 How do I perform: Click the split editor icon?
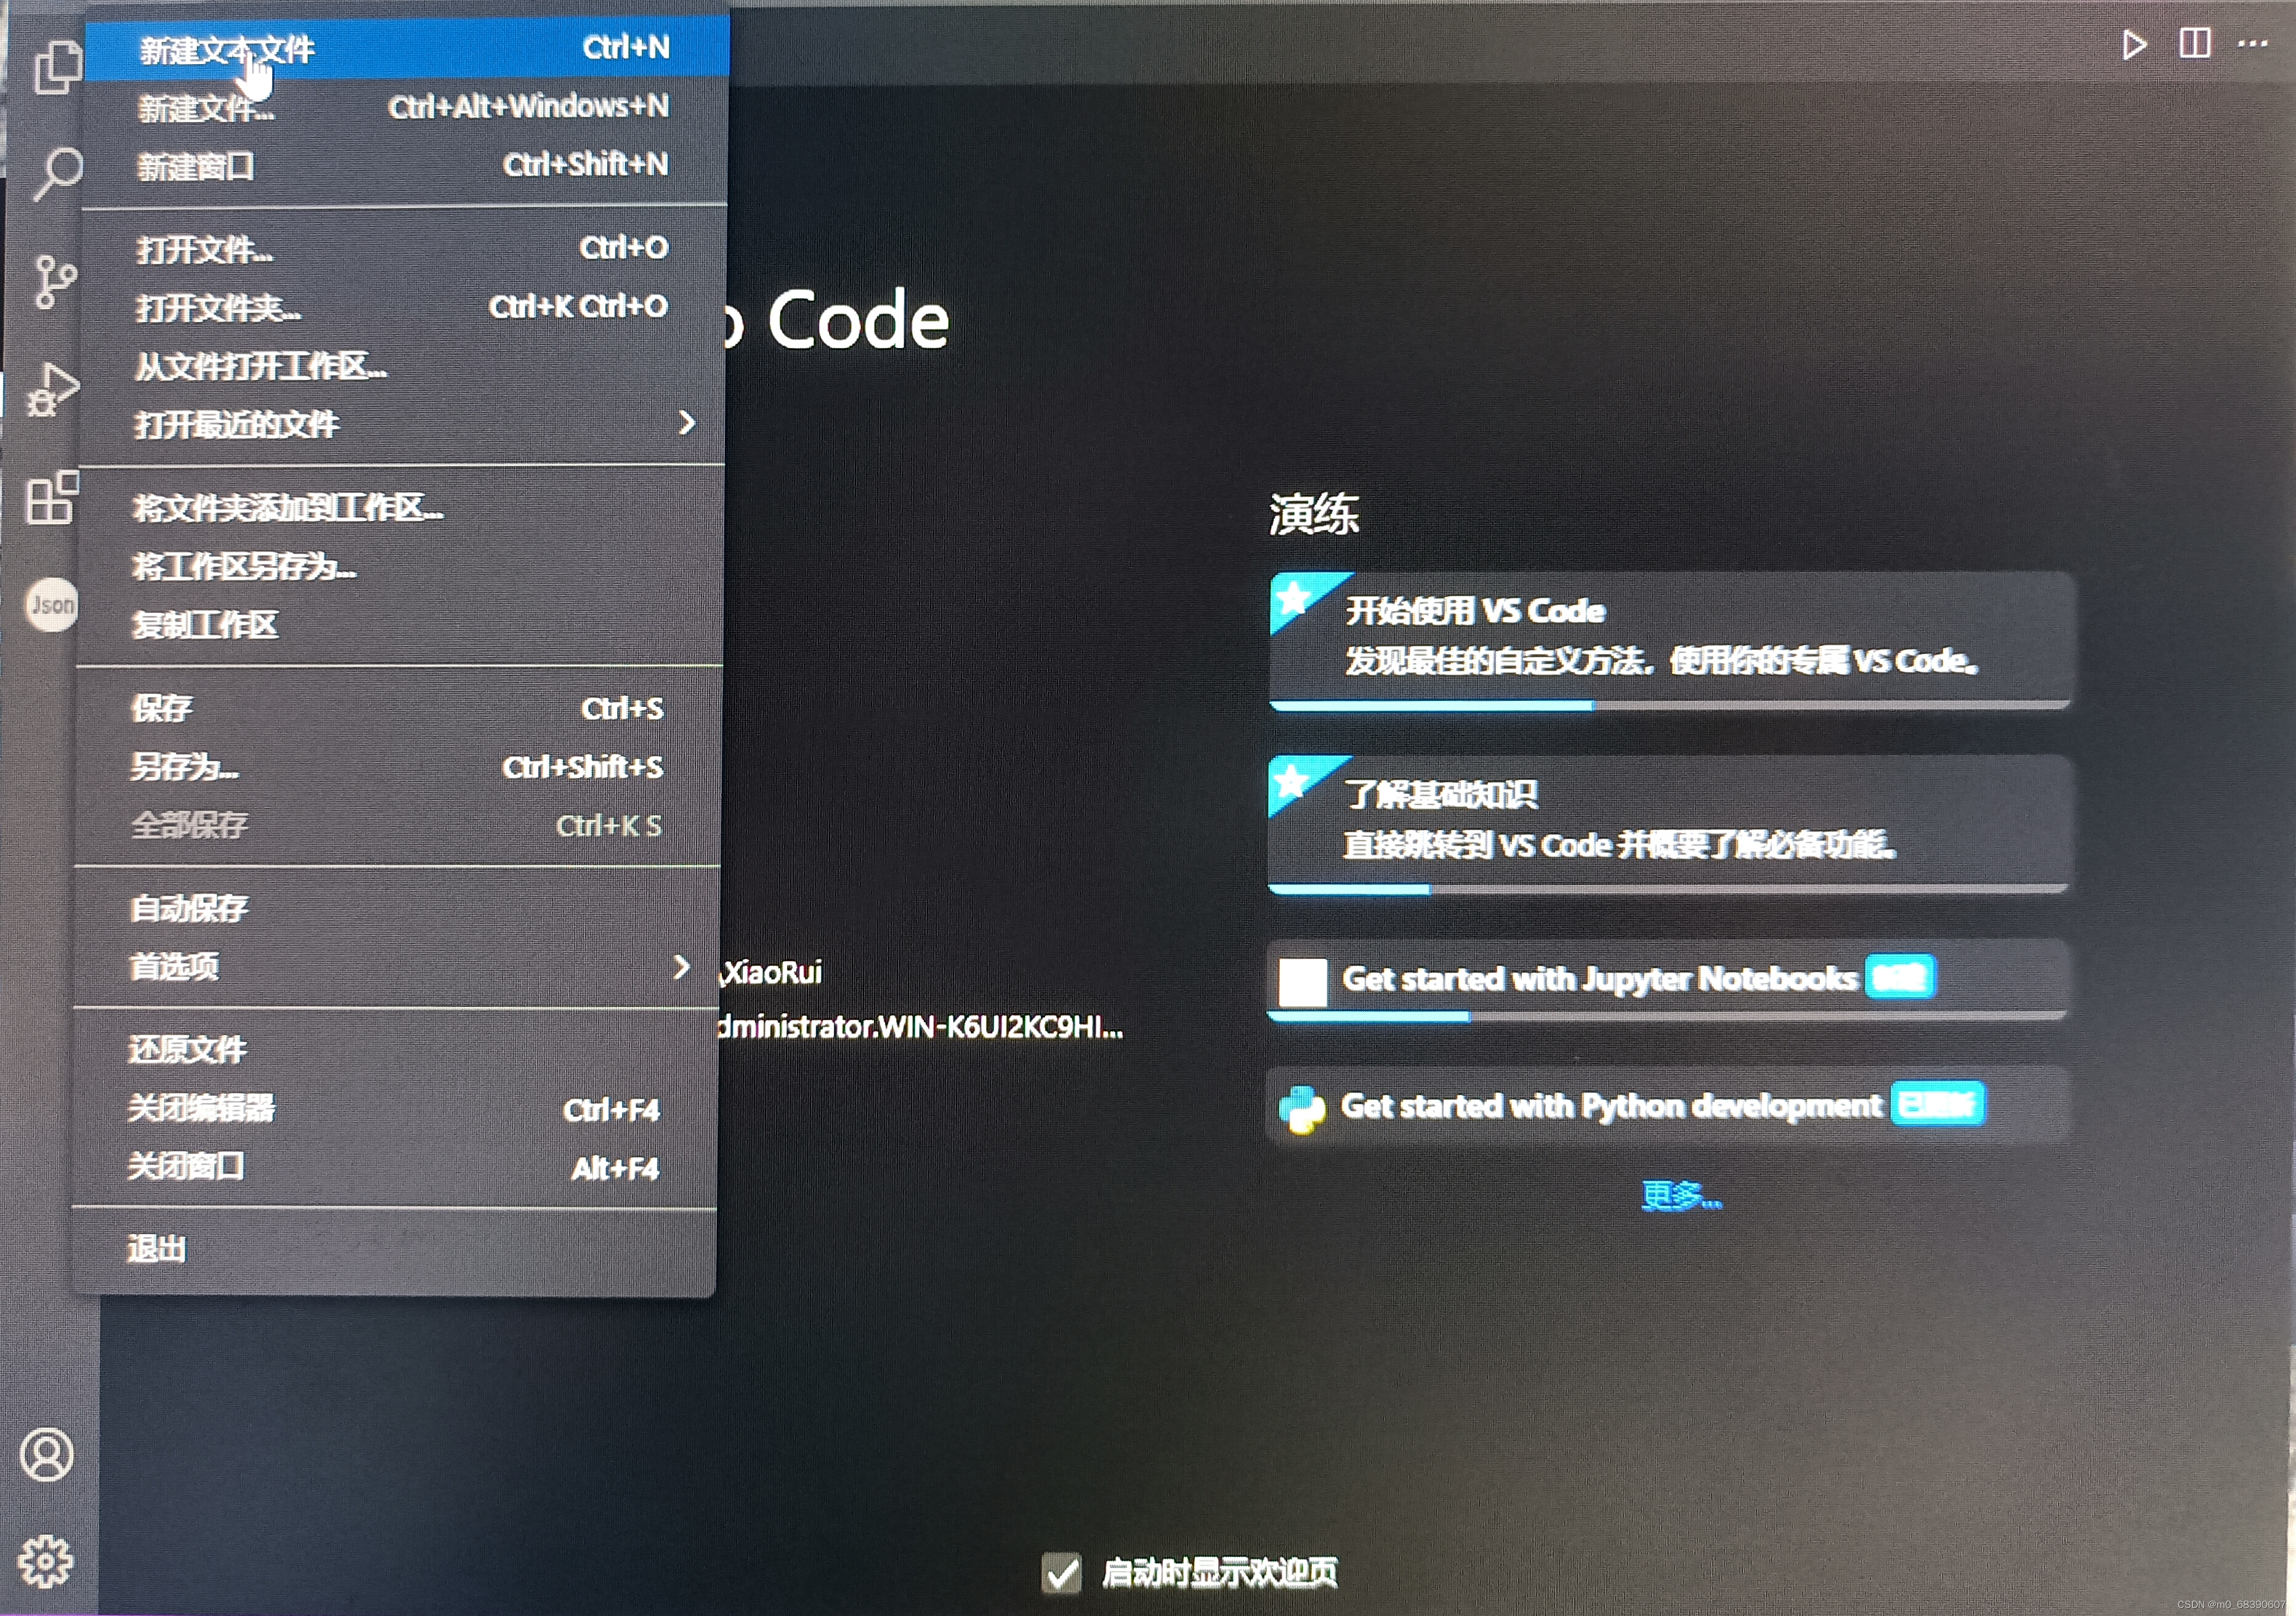point(2194,44)
